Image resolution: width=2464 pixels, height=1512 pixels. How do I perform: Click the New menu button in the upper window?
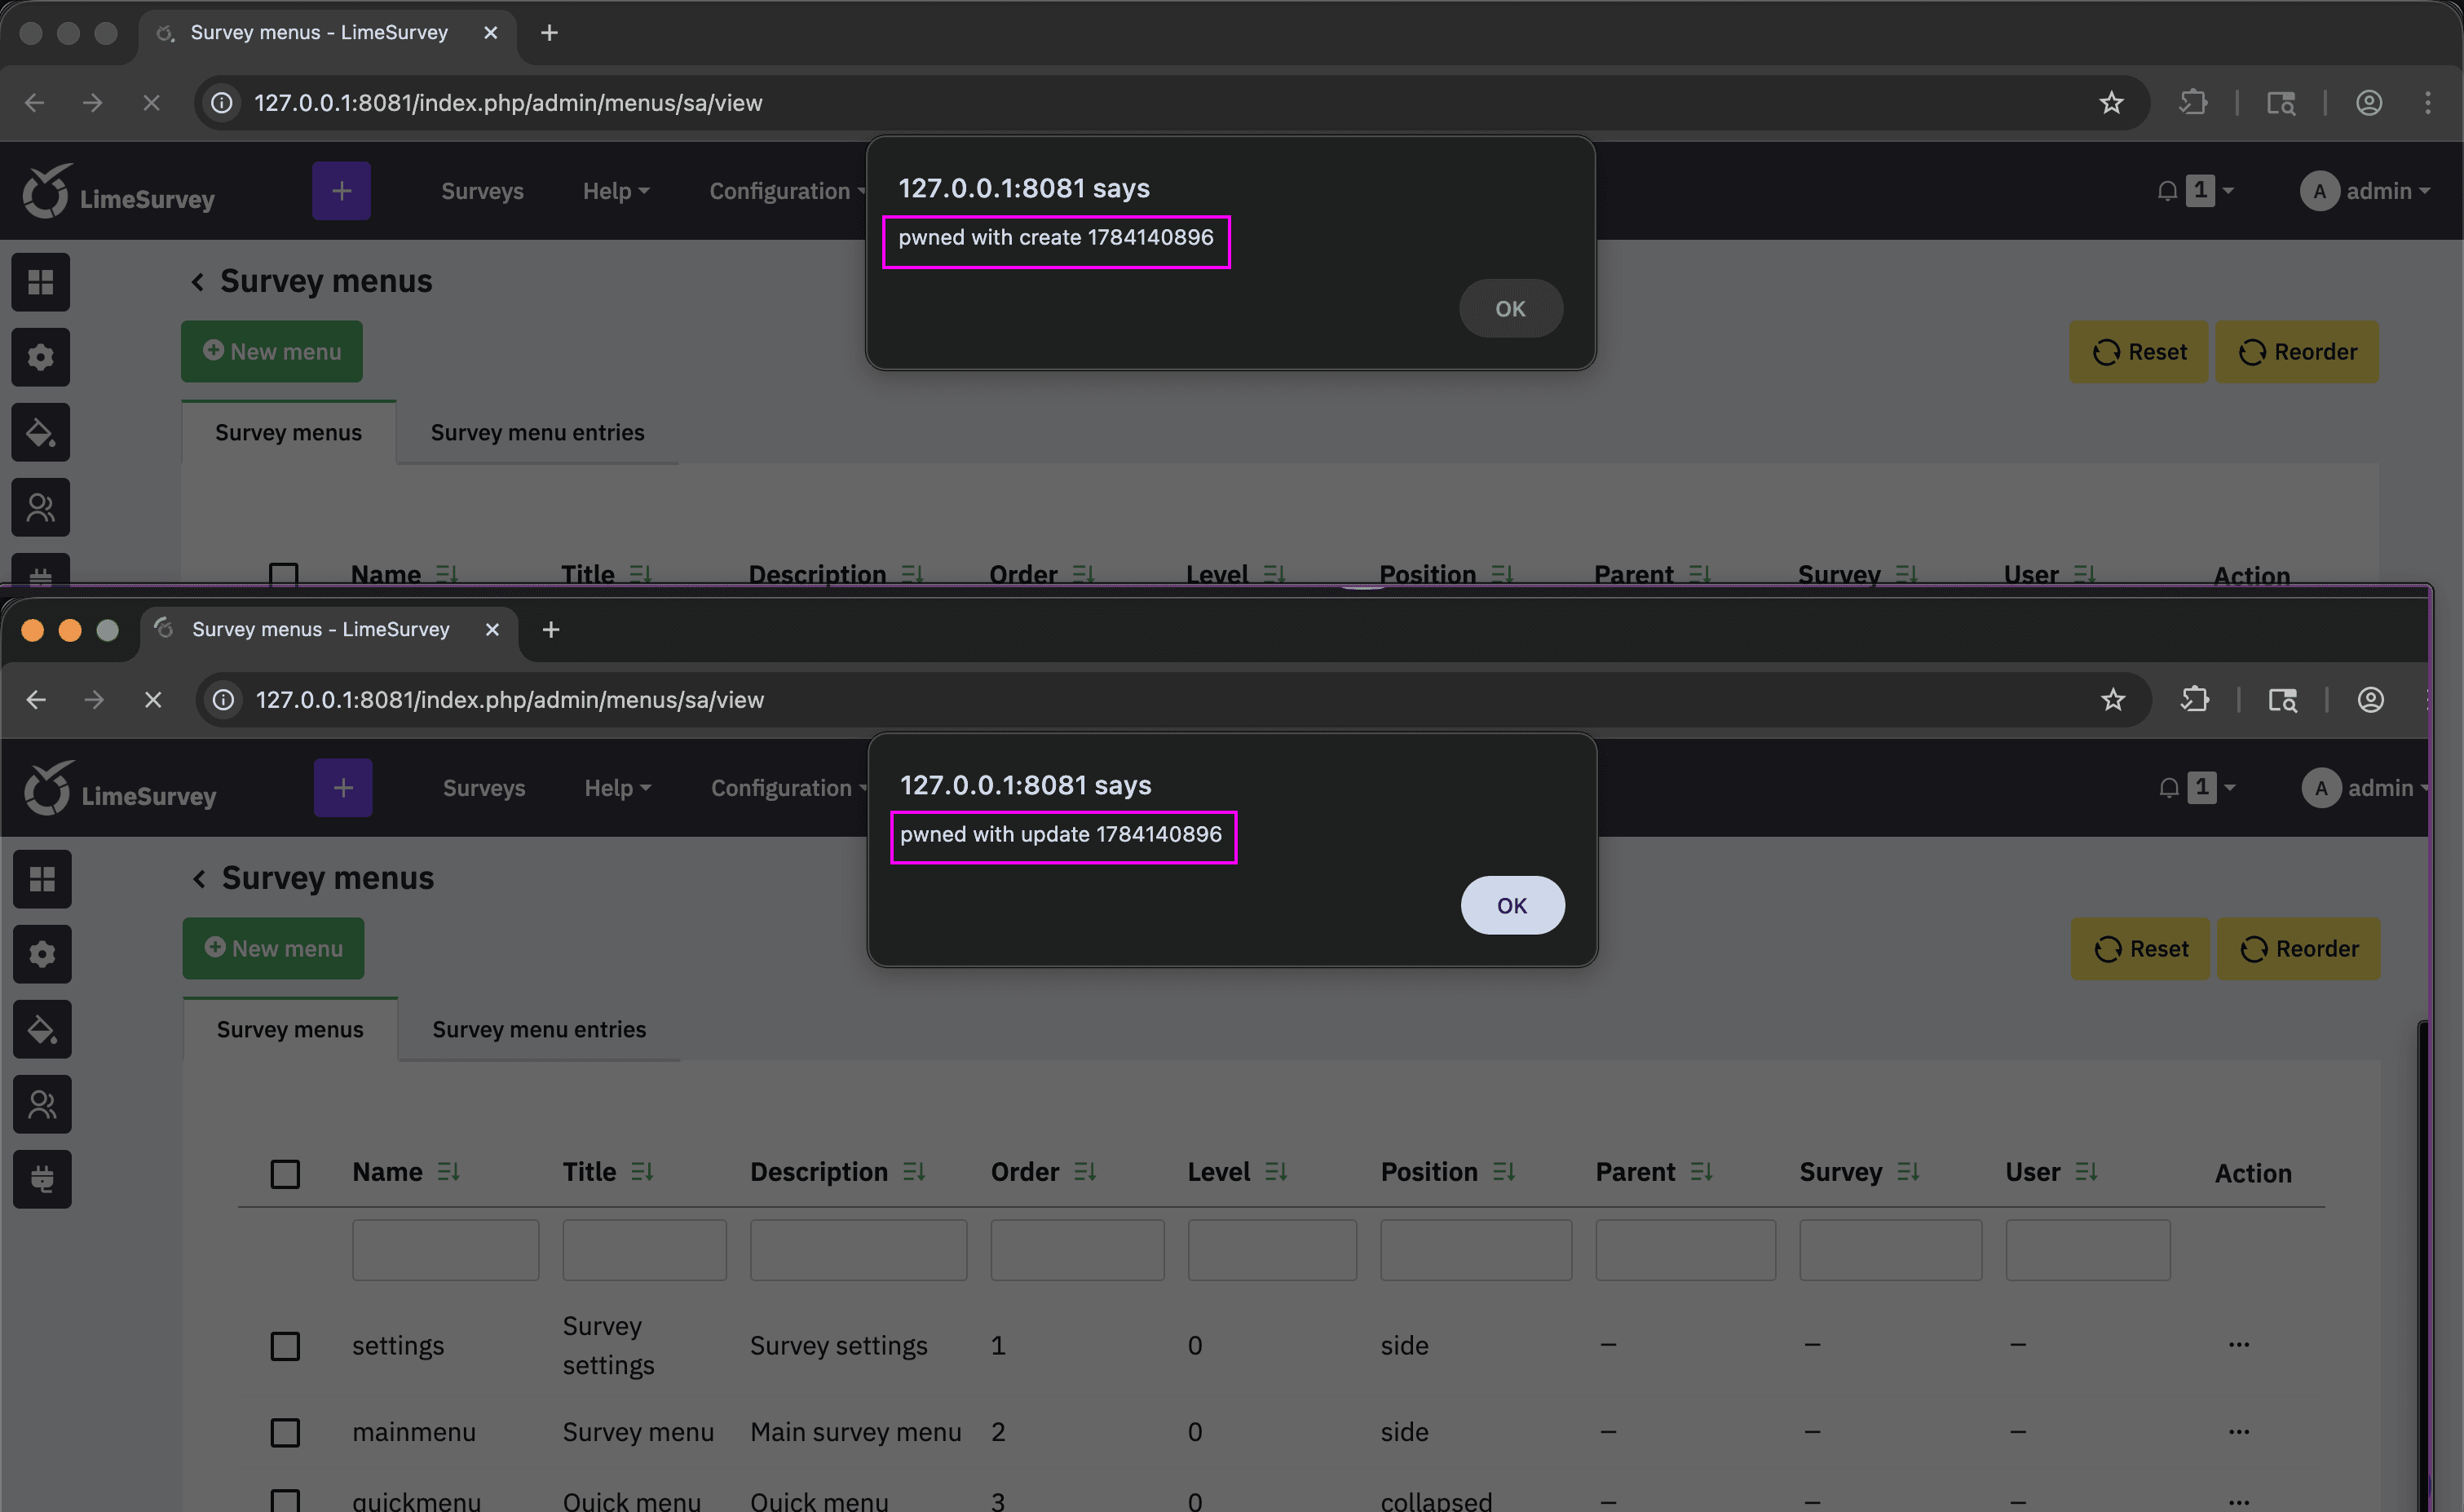[x=271, y=351]
